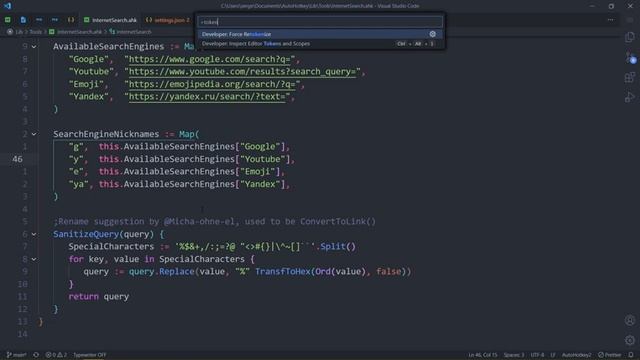Select Developer: Inspect Editor Tokens and Scopes
Viewport: 640px width, 360px height.
320,44
